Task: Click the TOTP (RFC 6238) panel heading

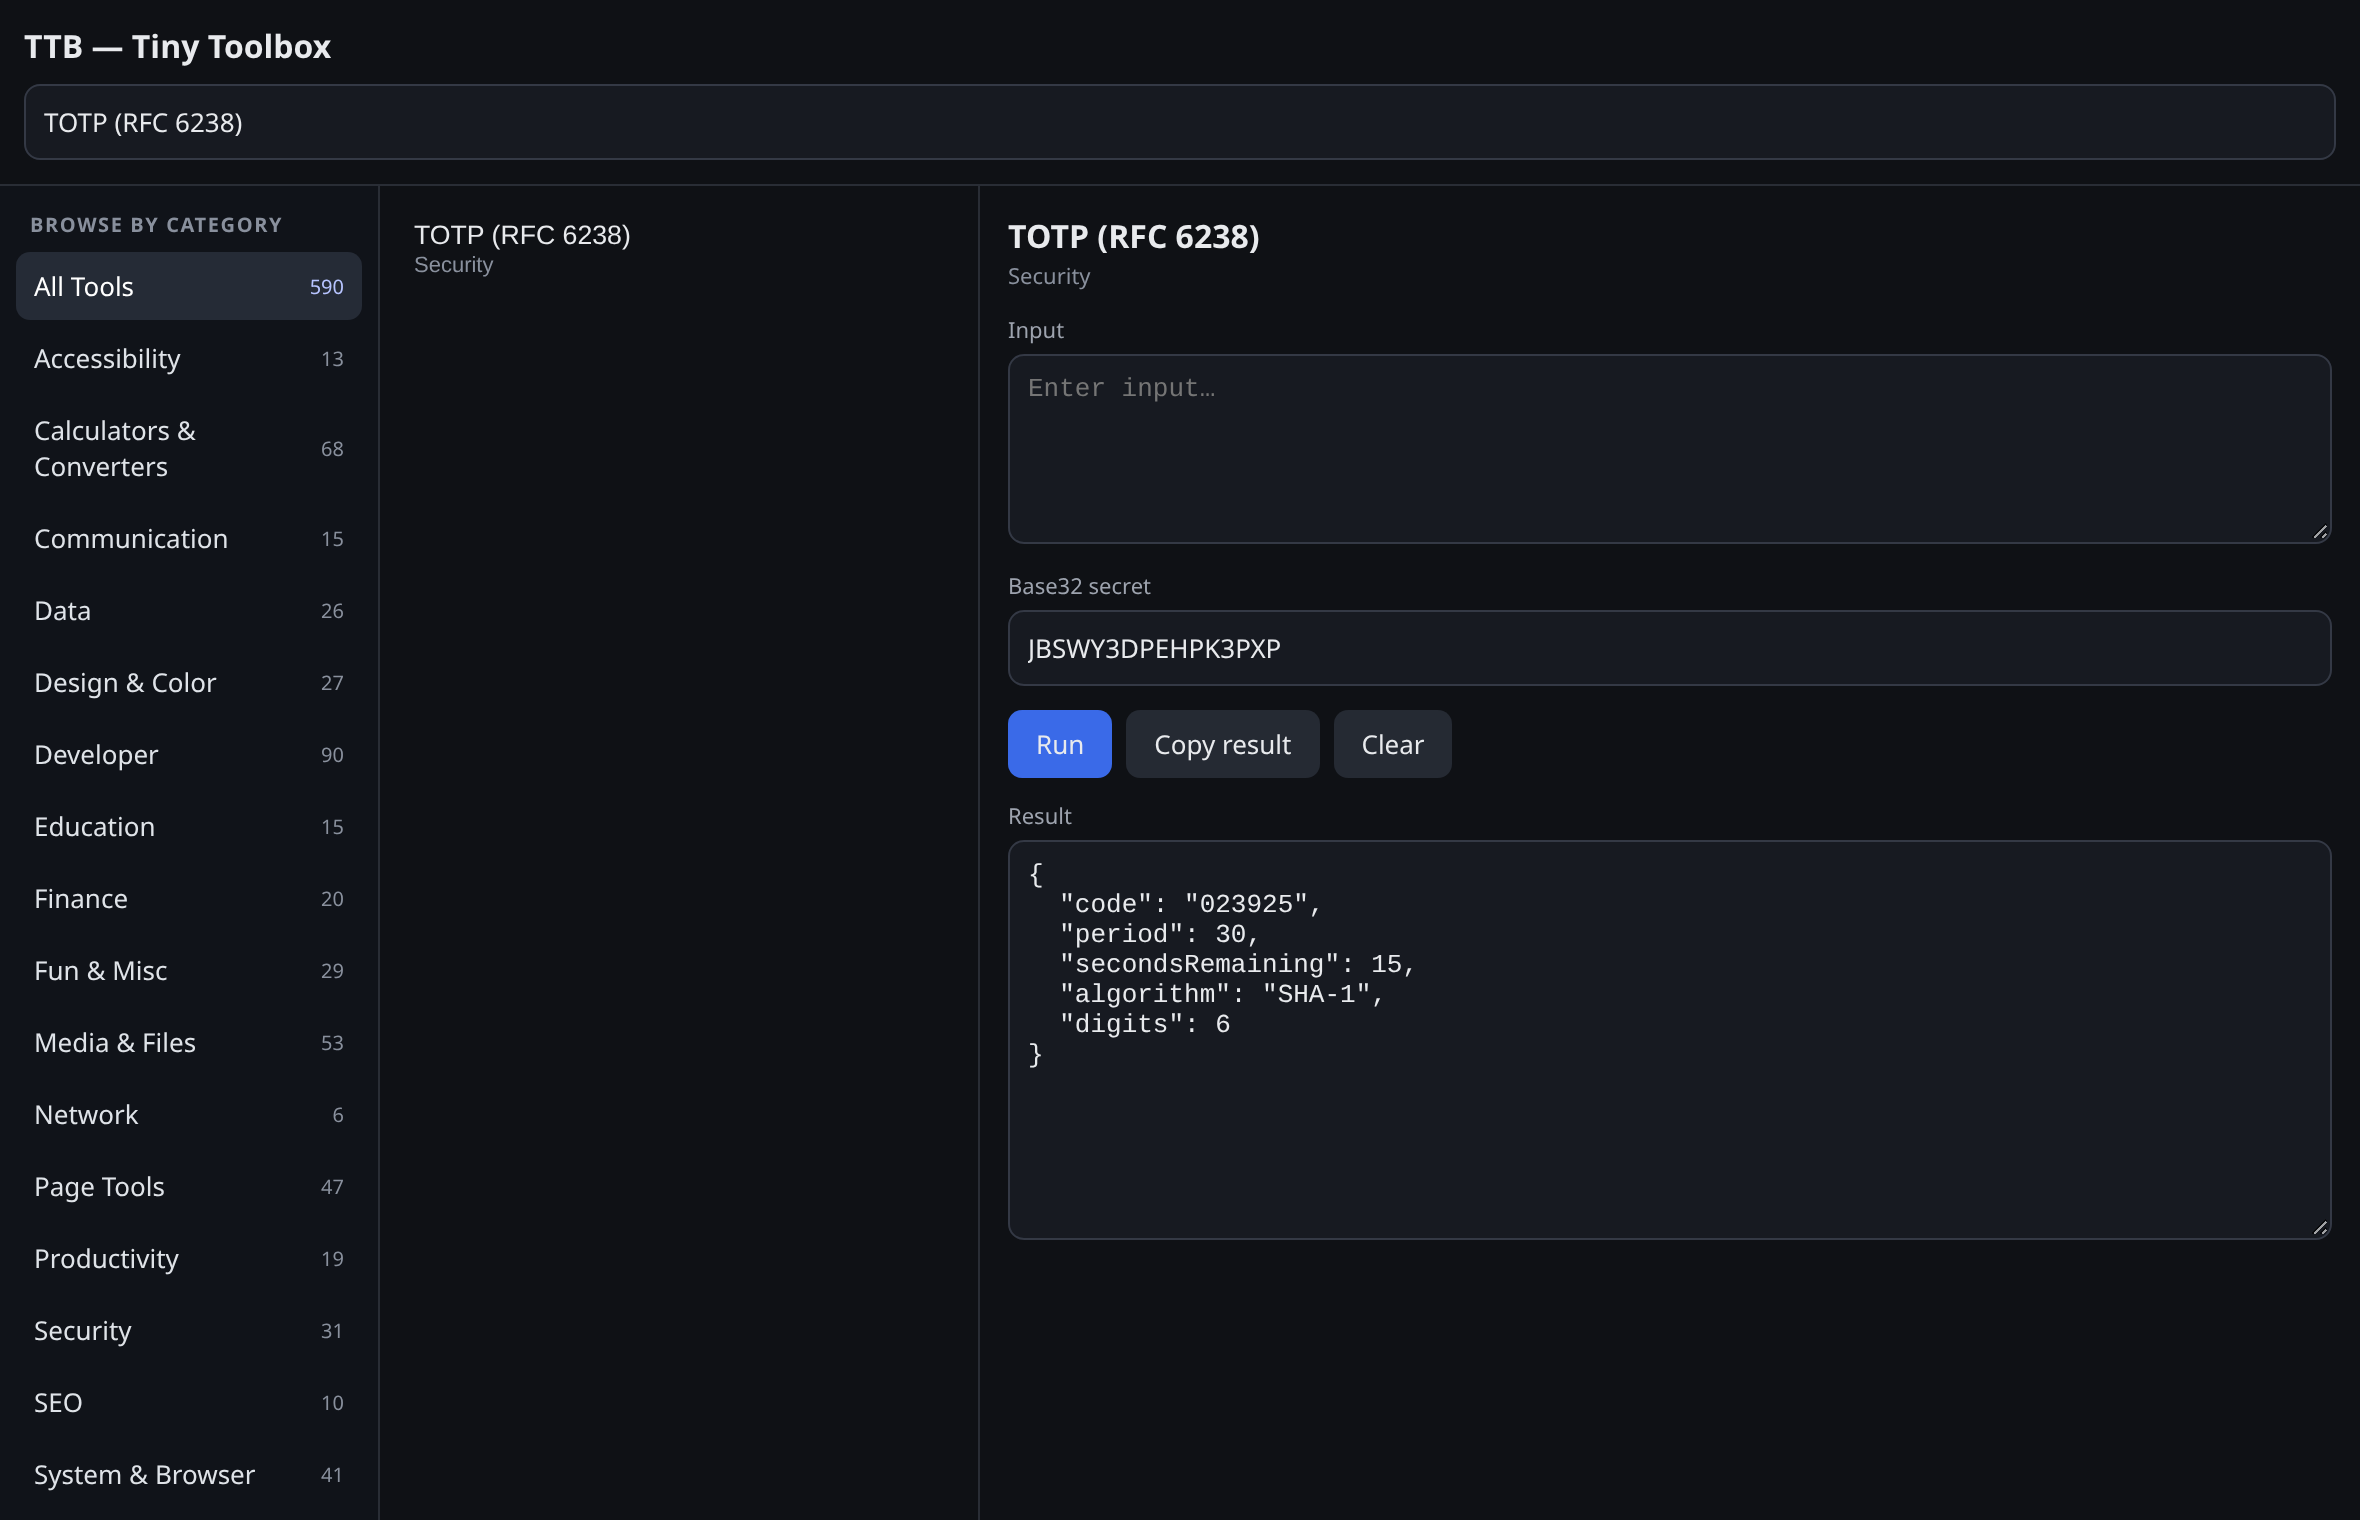Action: pyautogui.click(x=1133, y=236)
